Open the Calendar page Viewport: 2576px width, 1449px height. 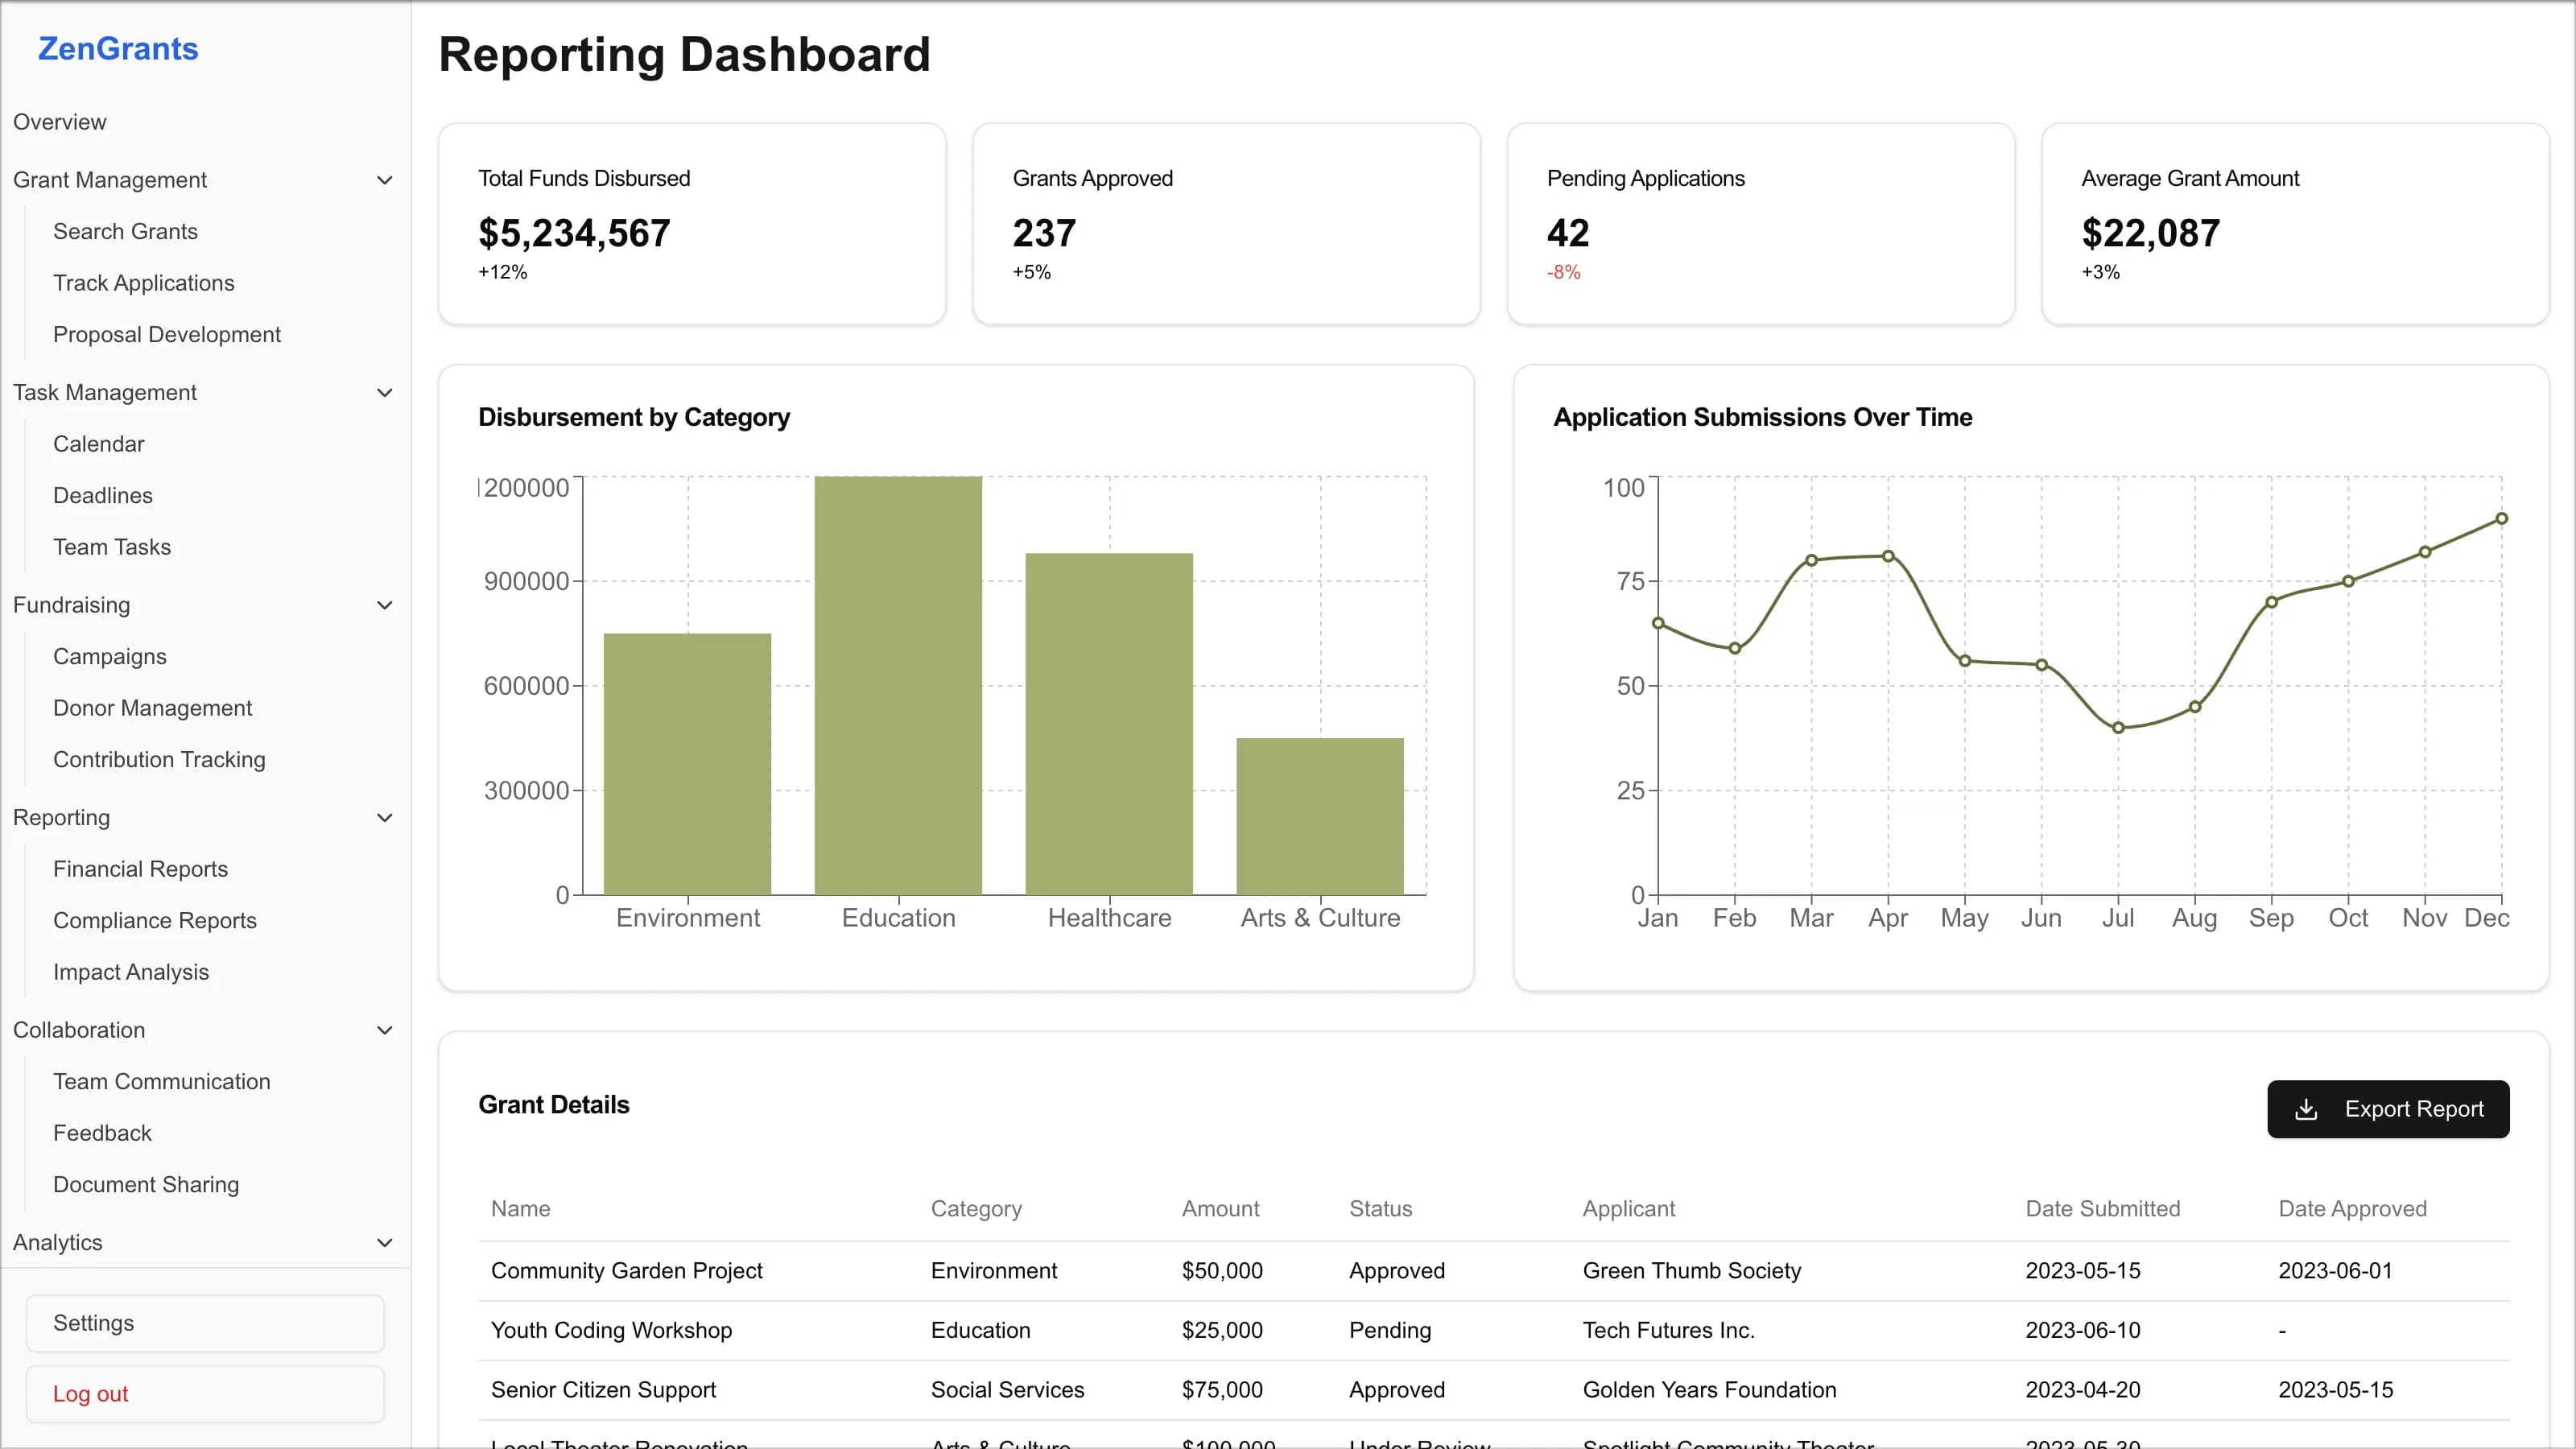tap(98, 444)
